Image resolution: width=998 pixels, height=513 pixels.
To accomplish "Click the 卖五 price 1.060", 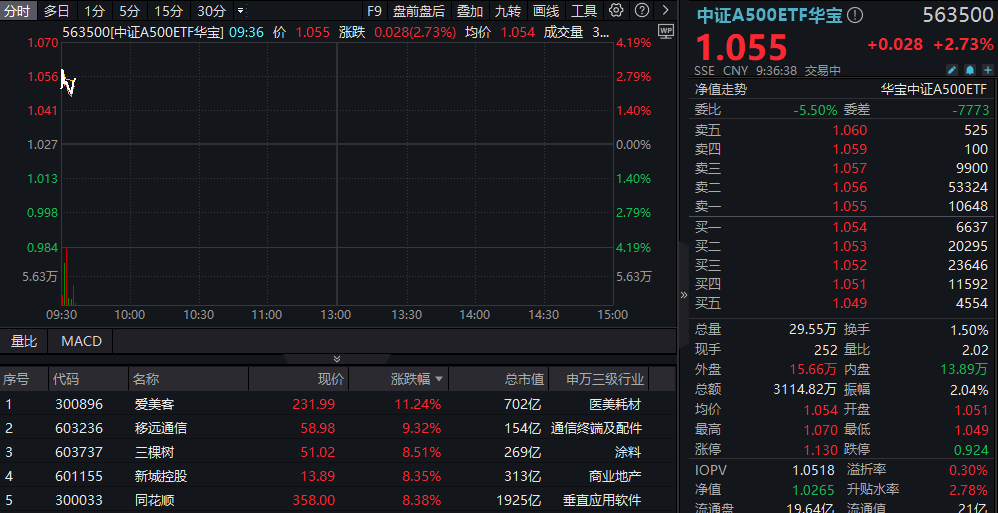I will (x=850, y=130).
